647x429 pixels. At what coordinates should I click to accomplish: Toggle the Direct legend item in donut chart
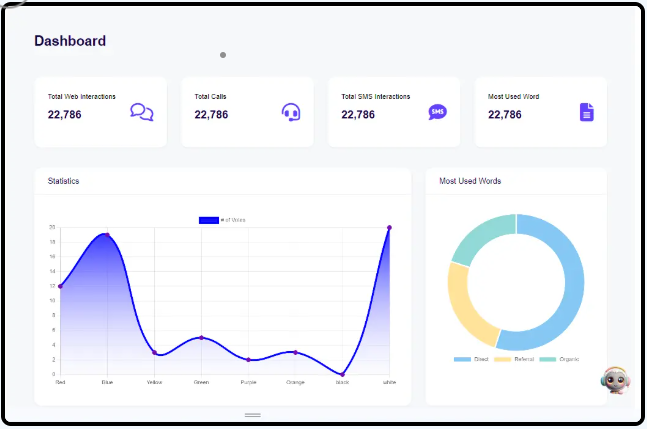tap(471, 359)
